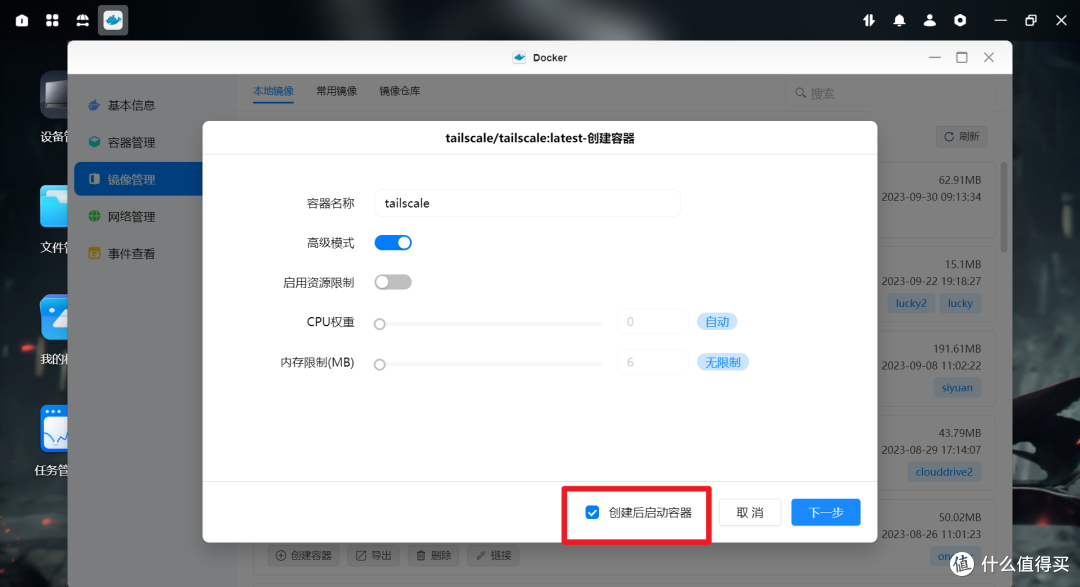Click the CPU权重 slider handle
The width and height of the screenshot is (1080, 587).
380,324
